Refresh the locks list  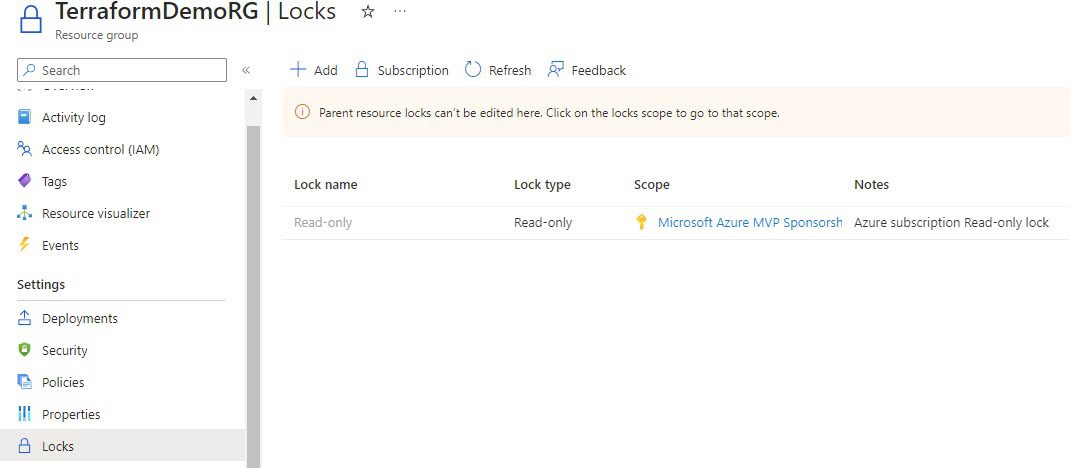[497, 70]
